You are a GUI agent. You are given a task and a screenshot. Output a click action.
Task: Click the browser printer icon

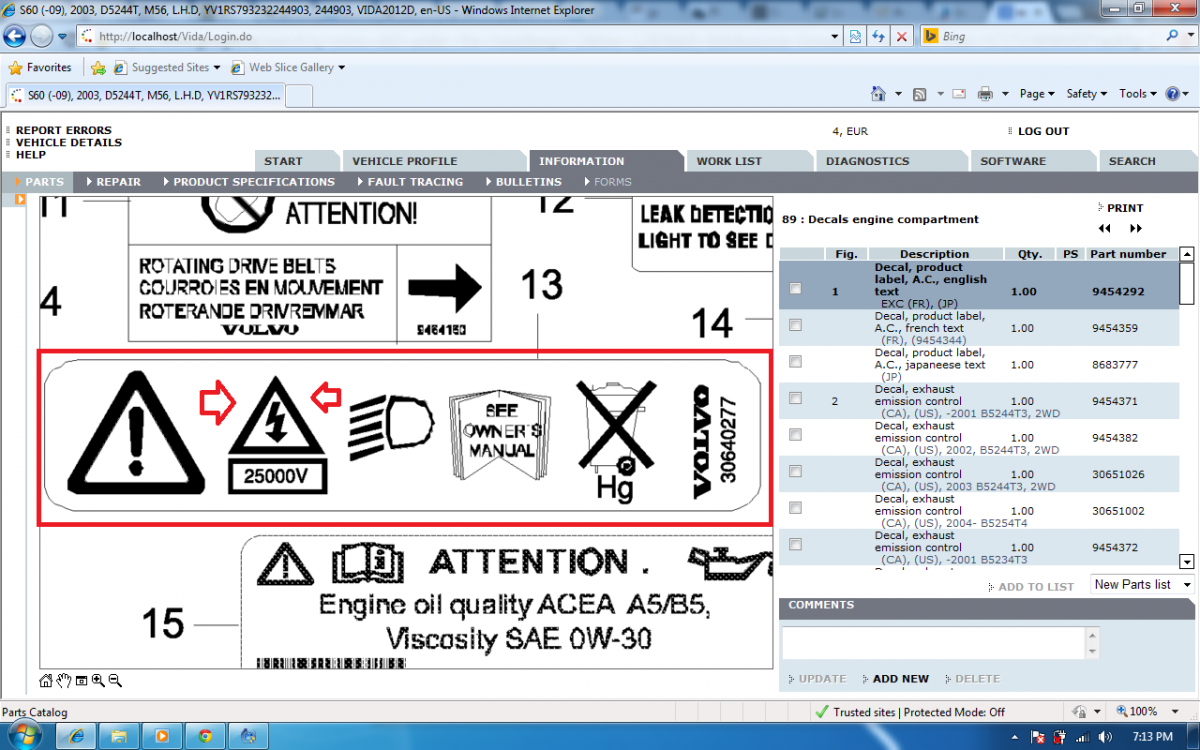coord(985,94)
